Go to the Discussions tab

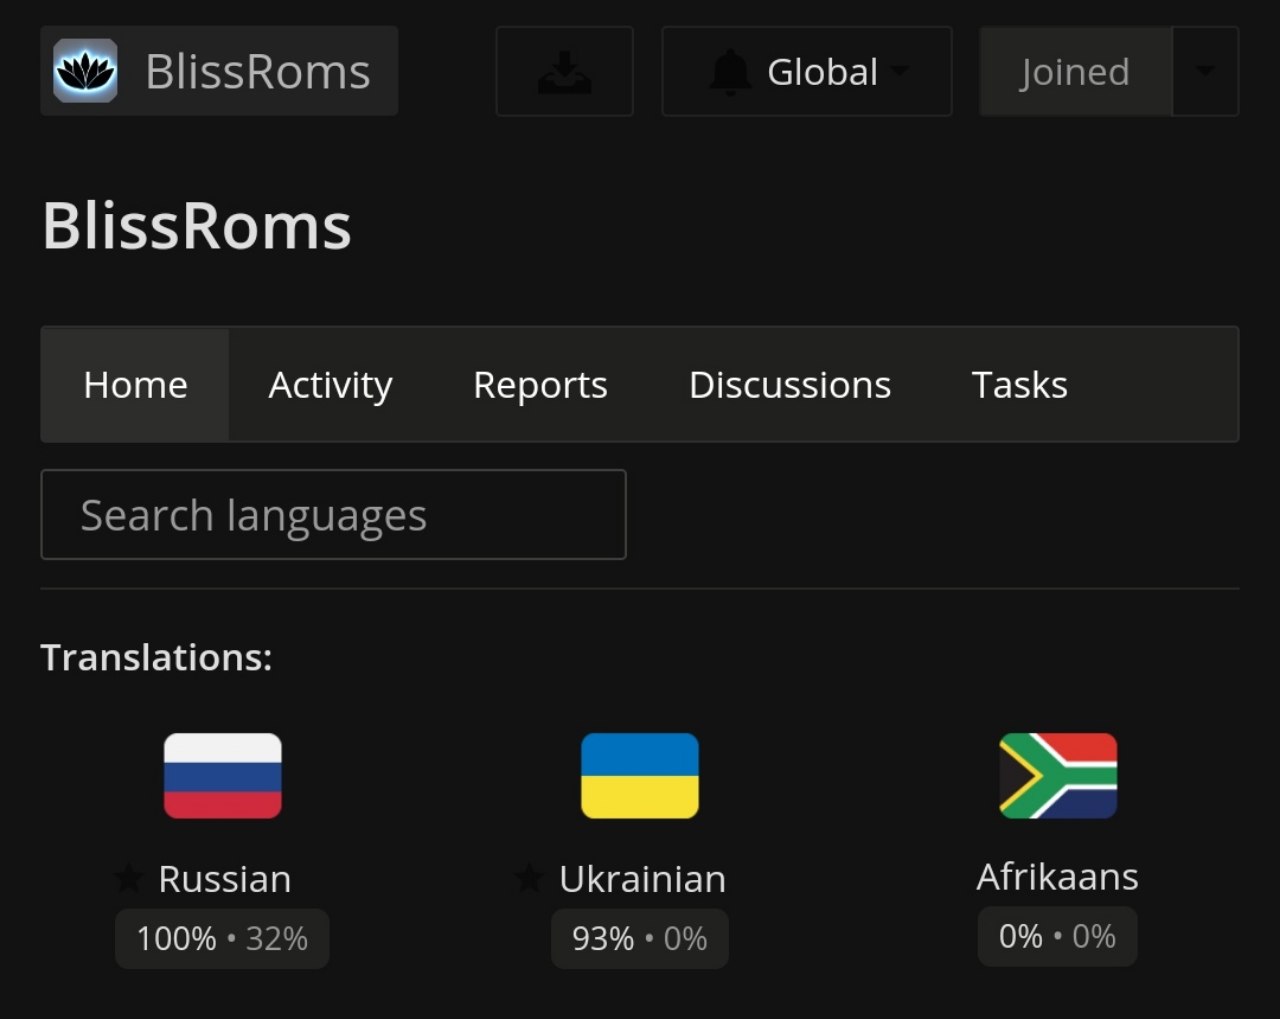pos(790,385)
